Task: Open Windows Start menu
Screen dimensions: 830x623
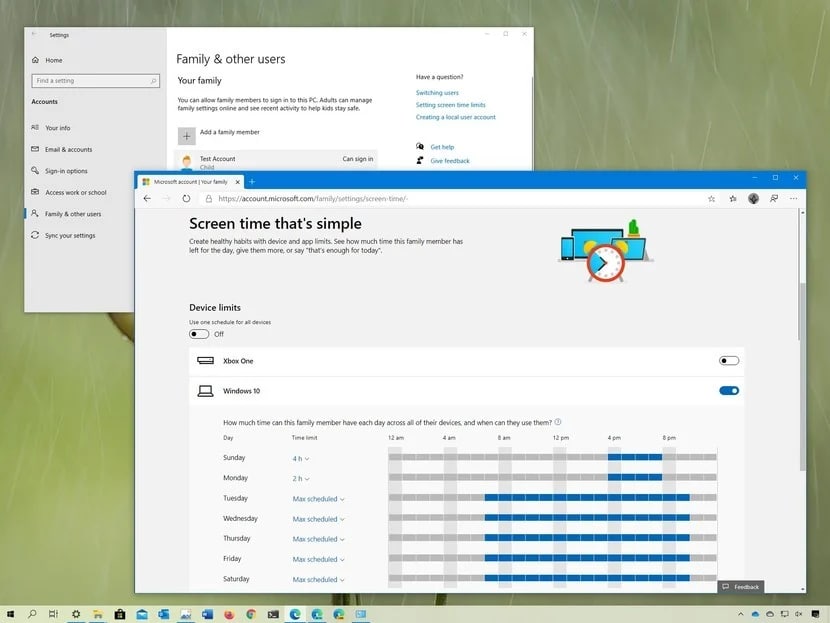Action: tap(10, 614)
